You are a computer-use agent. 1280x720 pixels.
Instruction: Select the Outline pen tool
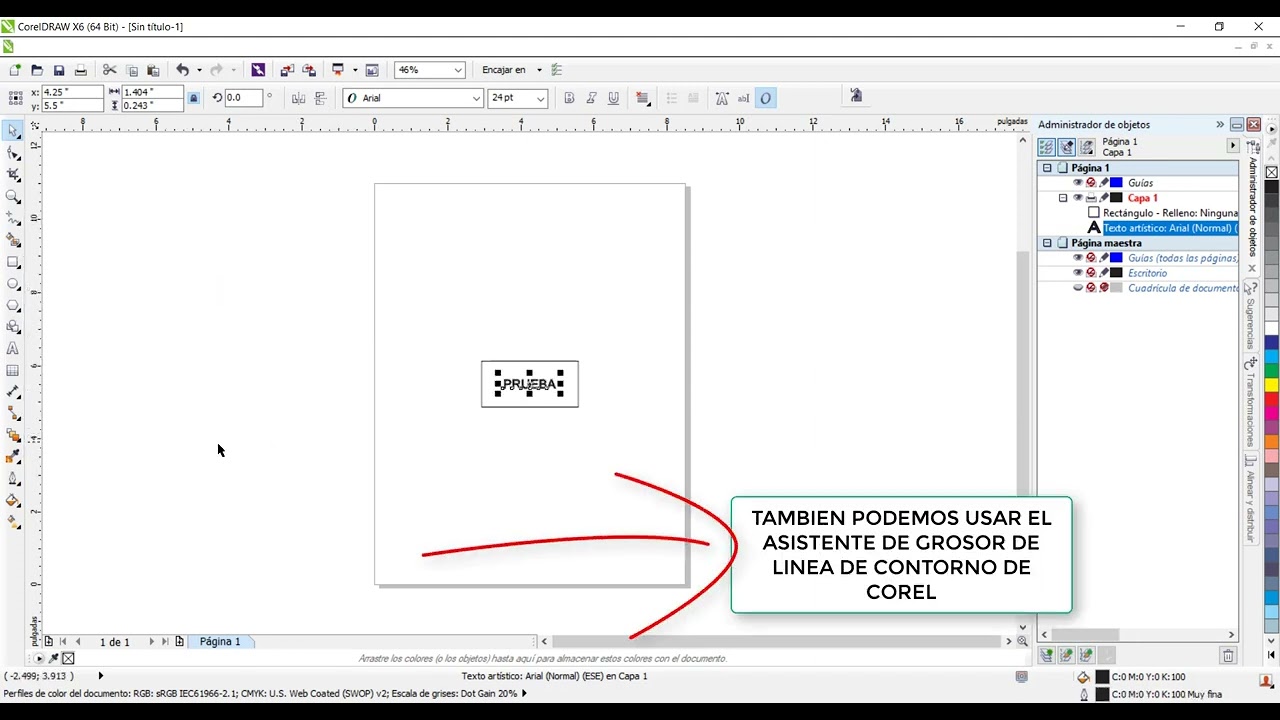[13, 480]
